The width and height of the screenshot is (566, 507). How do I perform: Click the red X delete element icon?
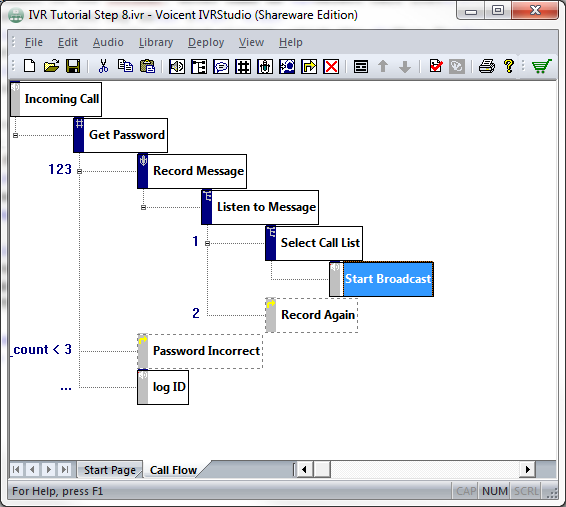[331, 67]
